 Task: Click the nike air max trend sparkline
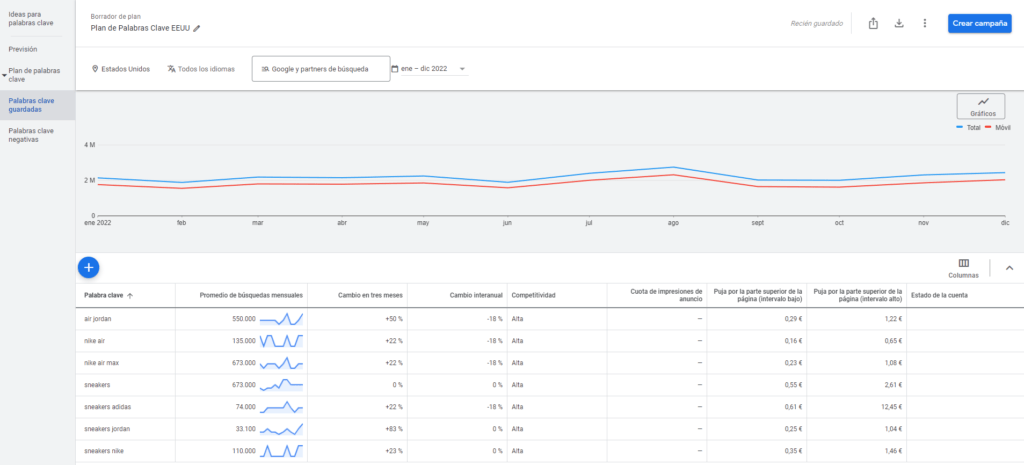(x=281, y=363)
